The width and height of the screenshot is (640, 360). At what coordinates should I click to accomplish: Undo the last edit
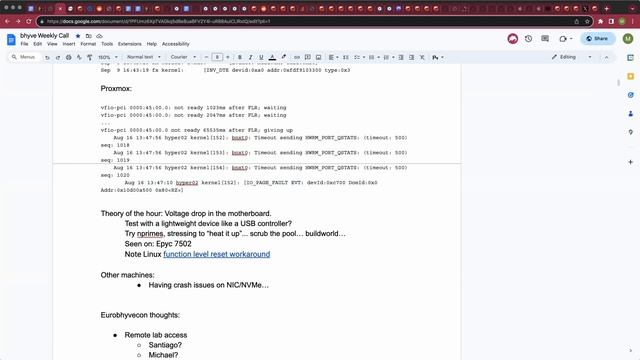47,58
